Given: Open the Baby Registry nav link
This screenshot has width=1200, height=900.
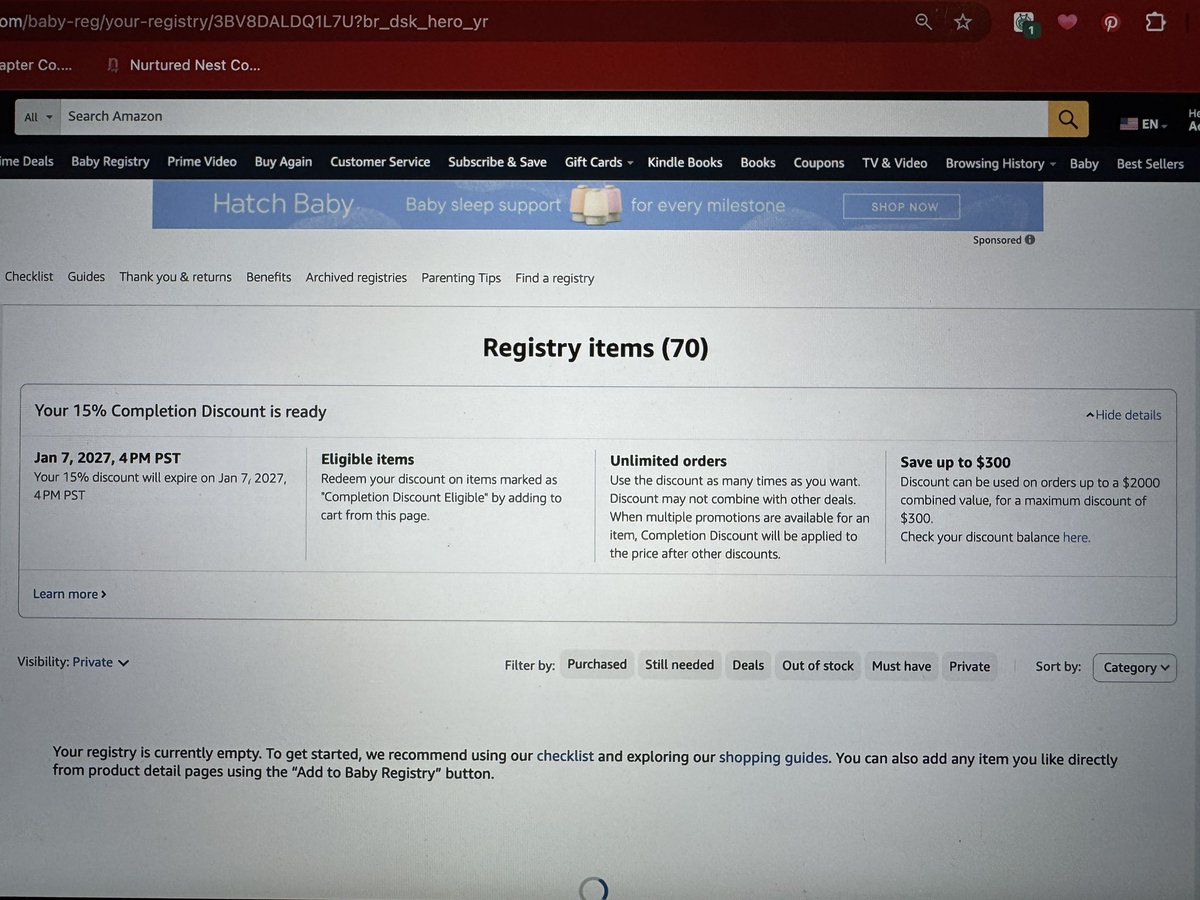Looking at the screenshot, I should tap(110, 161).
